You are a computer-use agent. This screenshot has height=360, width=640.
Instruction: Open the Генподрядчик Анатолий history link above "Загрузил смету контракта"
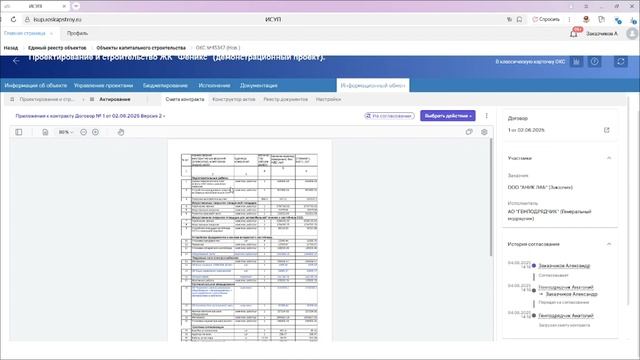(x=566, y=316)
